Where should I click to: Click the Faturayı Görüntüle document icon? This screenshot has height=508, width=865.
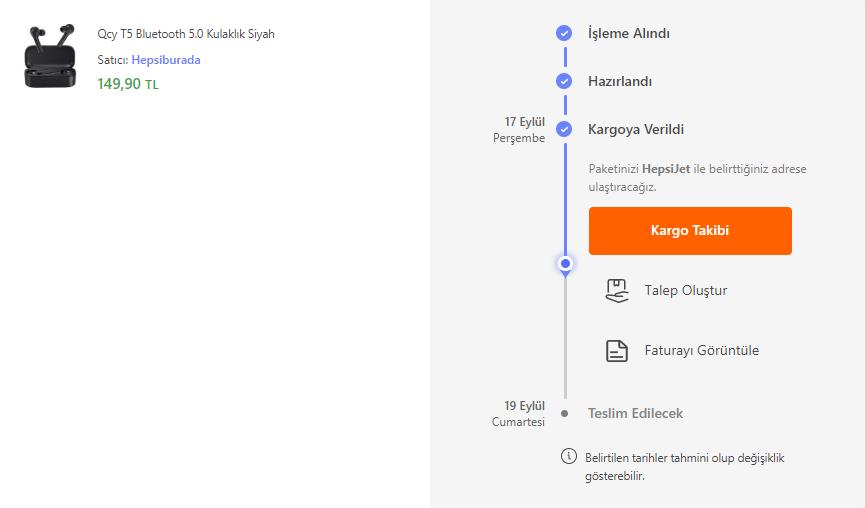617,351
